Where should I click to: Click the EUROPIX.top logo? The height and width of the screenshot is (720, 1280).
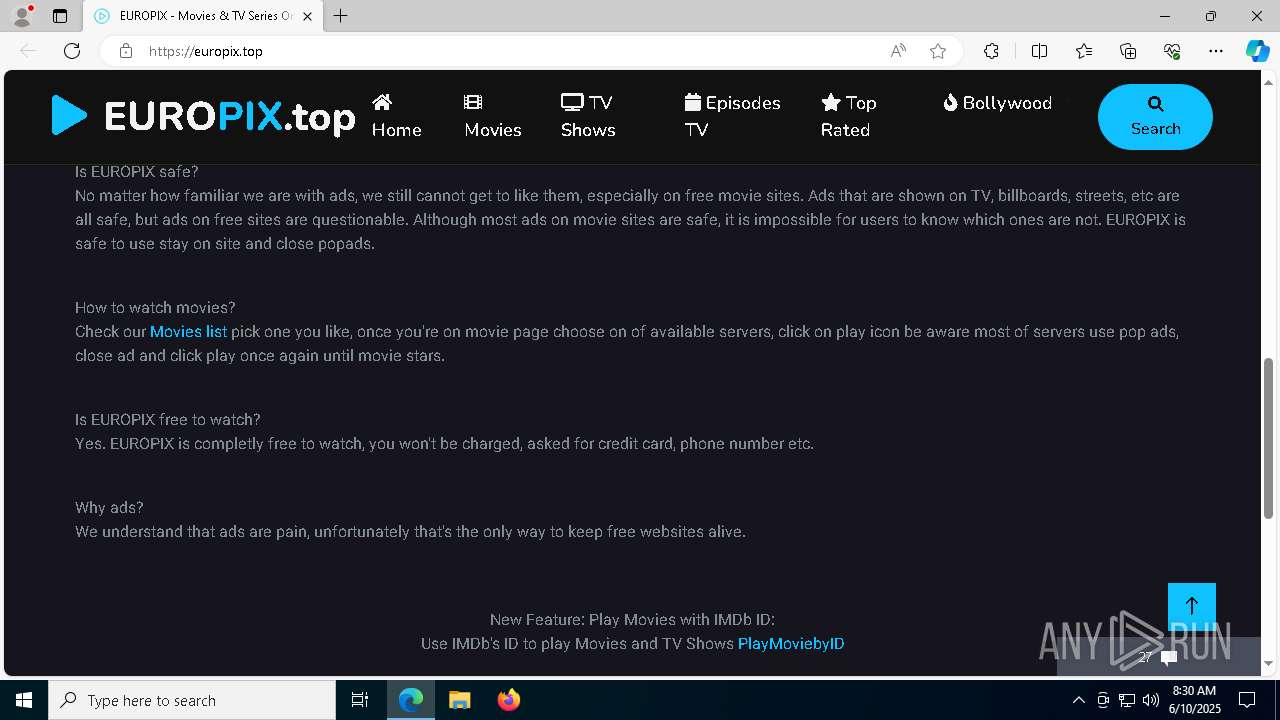(203, 116)
